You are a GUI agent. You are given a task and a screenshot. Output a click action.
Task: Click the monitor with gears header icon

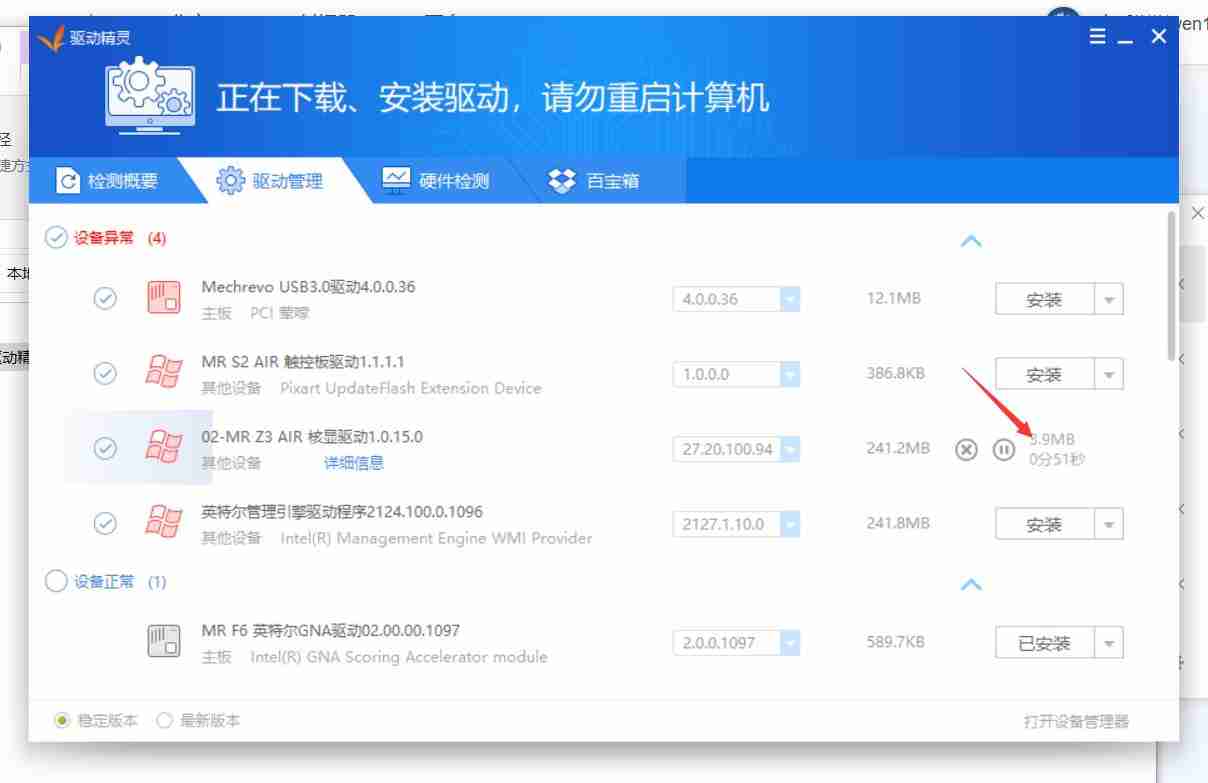tap(148, 96)
